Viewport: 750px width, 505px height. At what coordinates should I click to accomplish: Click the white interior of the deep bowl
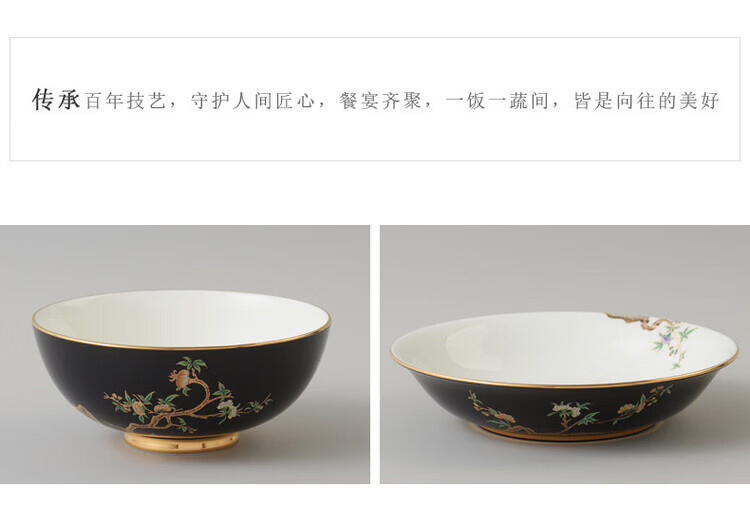[x=182, y=317]
